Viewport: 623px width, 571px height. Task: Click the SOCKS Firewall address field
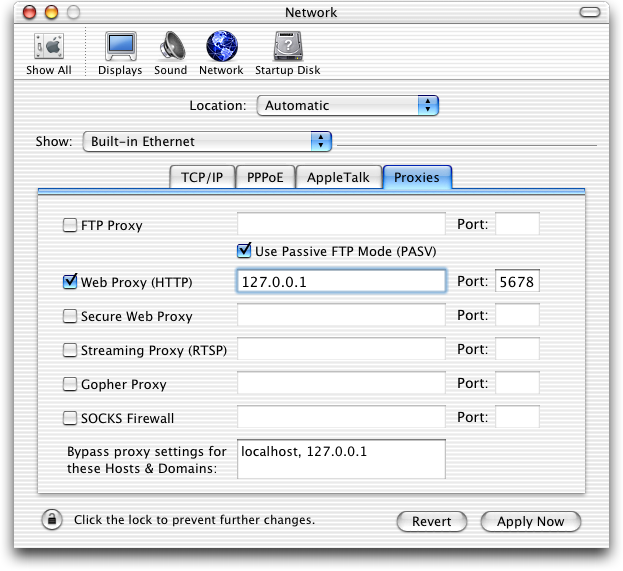[x=341, y=417]
